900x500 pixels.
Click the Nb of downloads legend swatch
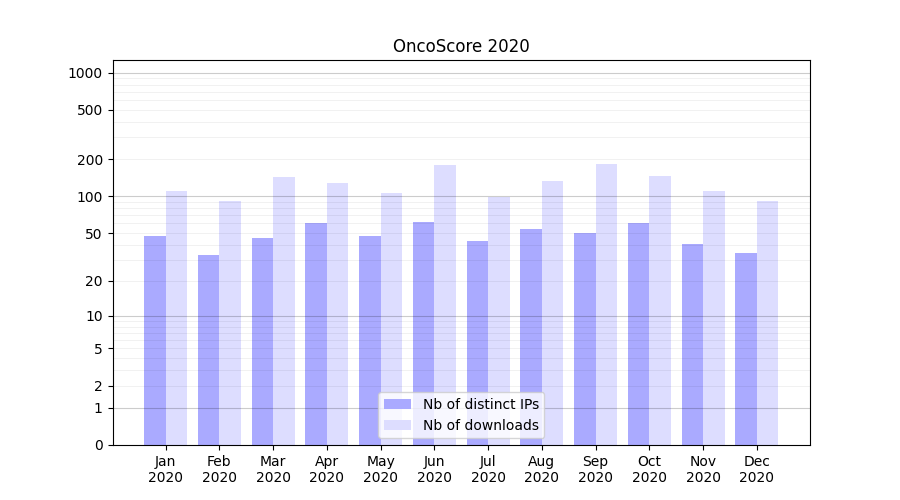(397, 425)
